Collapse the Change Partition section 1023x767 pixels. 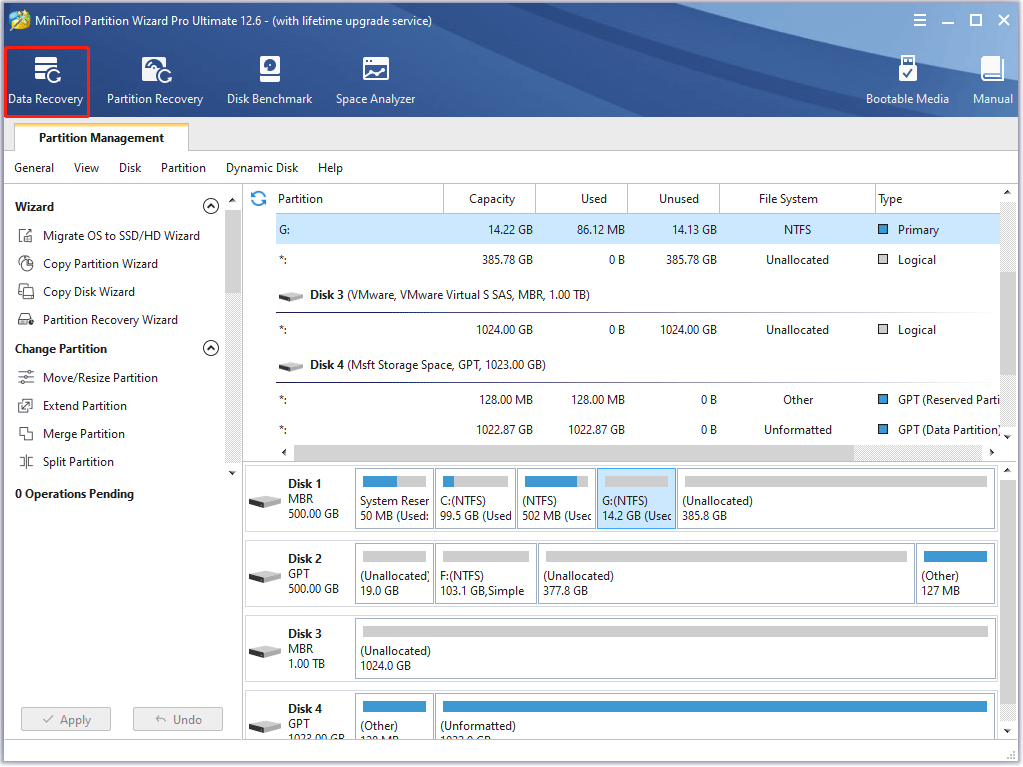pyautogui.click(x=211, y=348)
